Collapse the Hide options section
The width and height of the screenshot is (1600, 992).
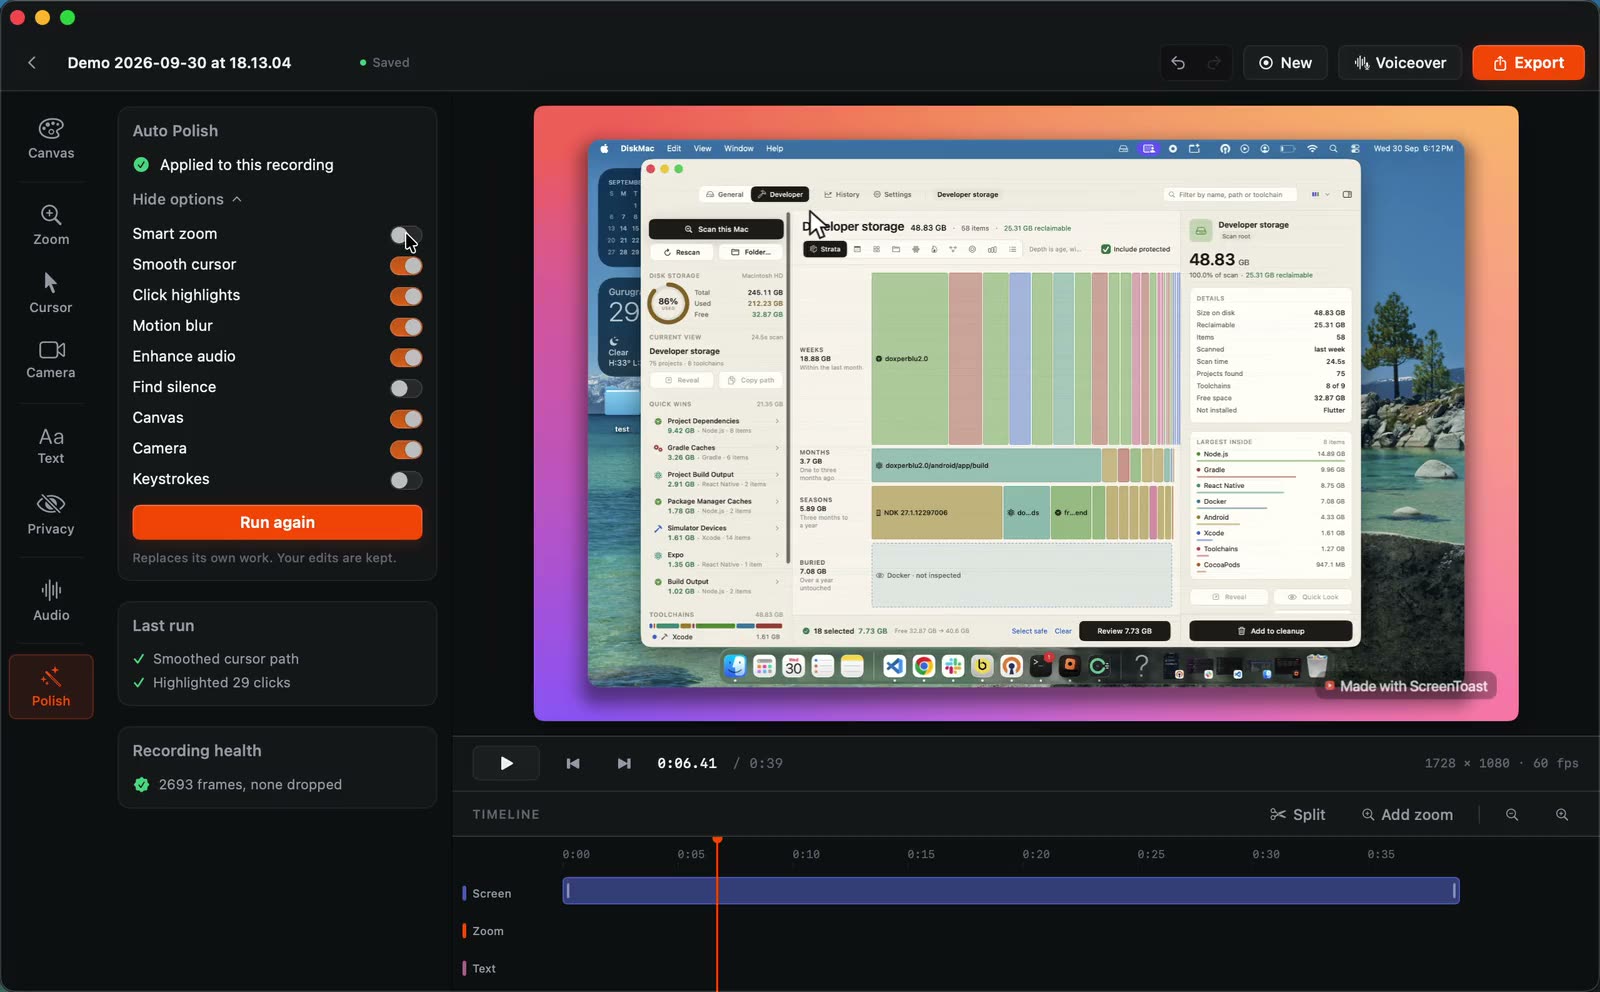pos(187,199)
